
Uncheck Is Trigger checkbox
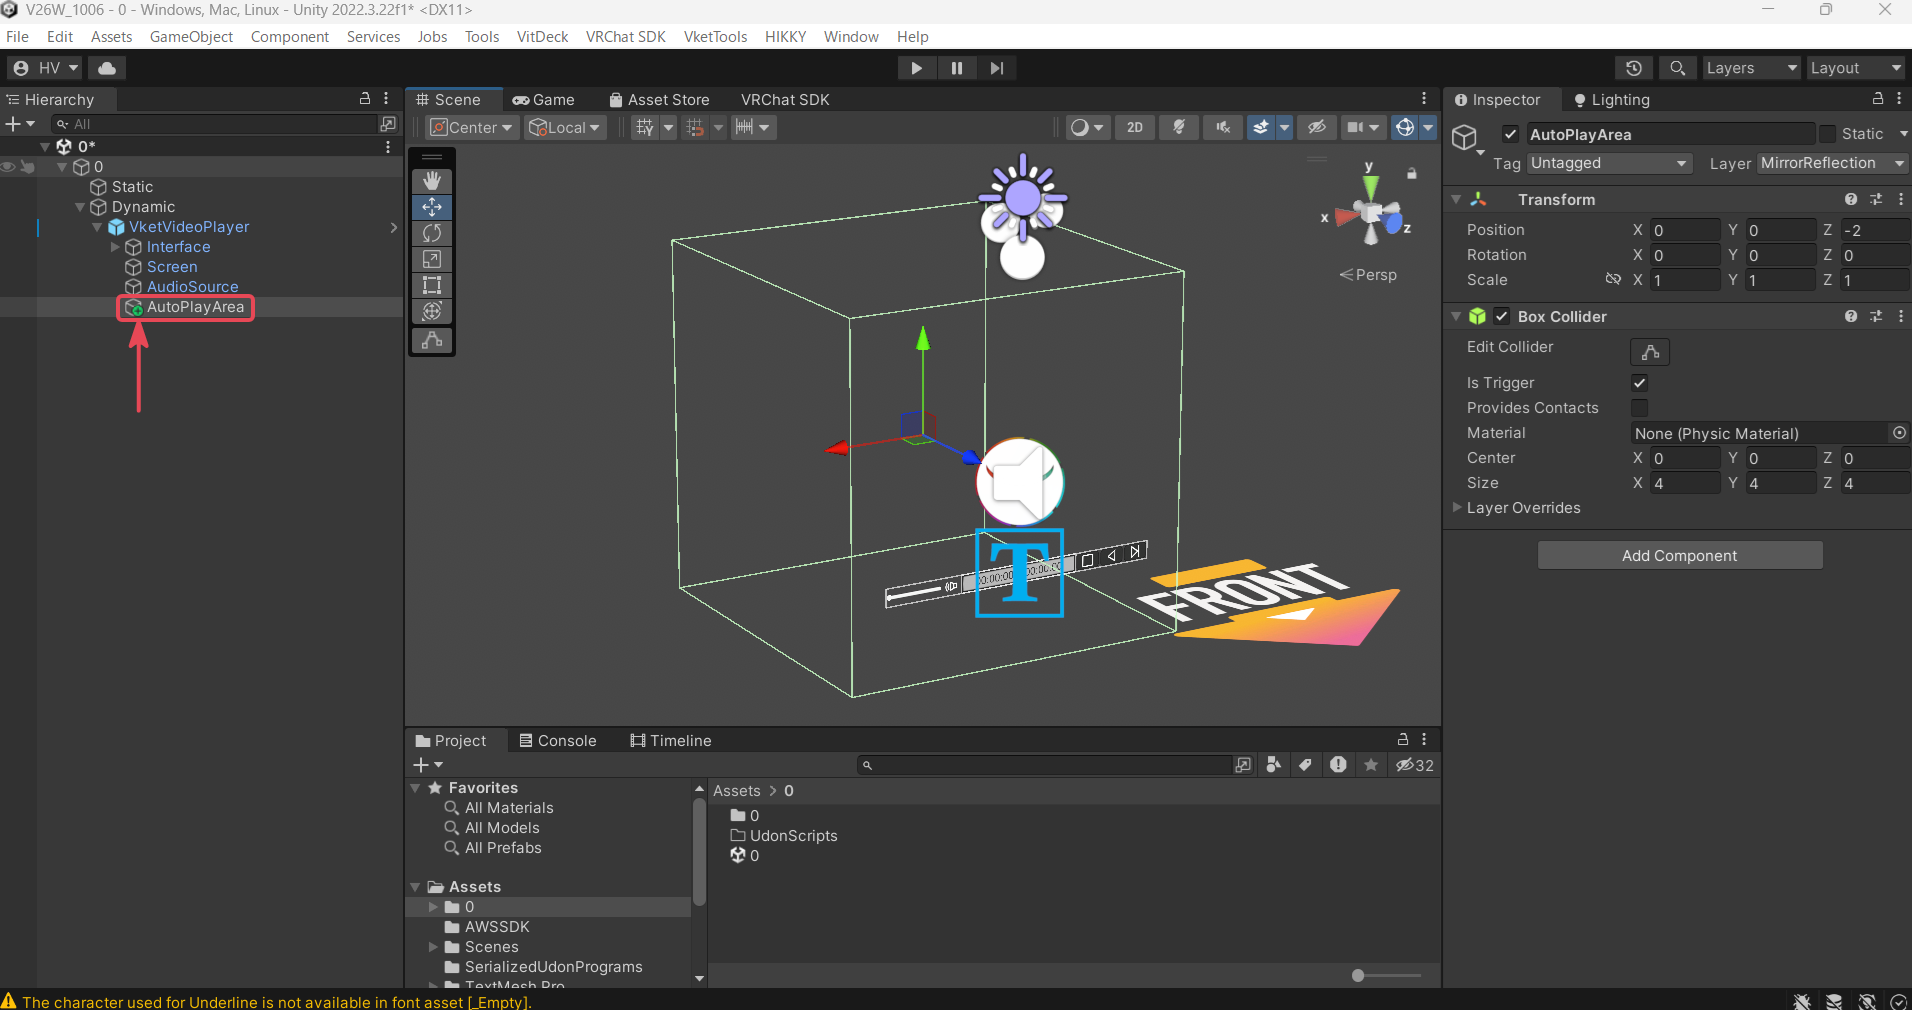1639,382
